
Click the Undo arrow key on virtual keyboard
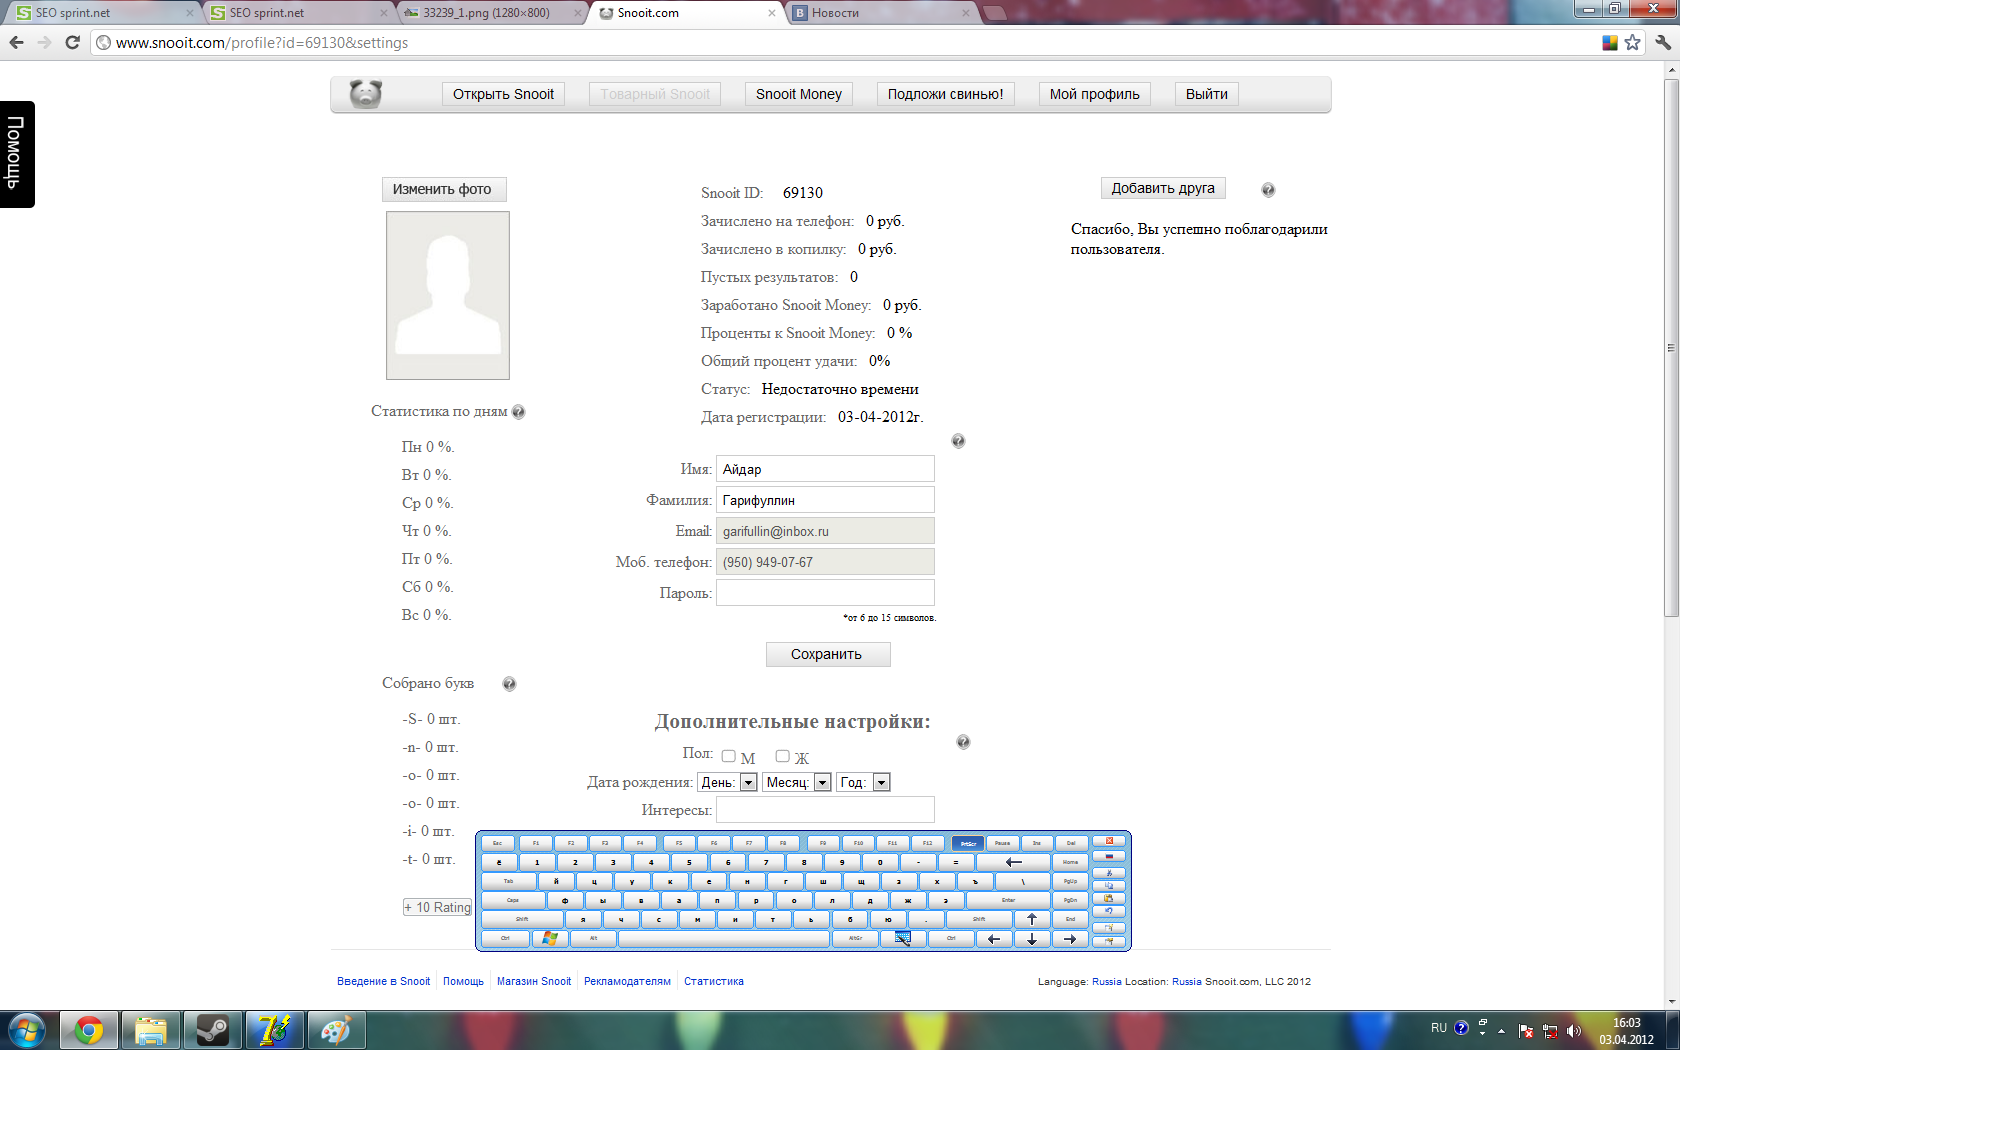[1109, 911]
